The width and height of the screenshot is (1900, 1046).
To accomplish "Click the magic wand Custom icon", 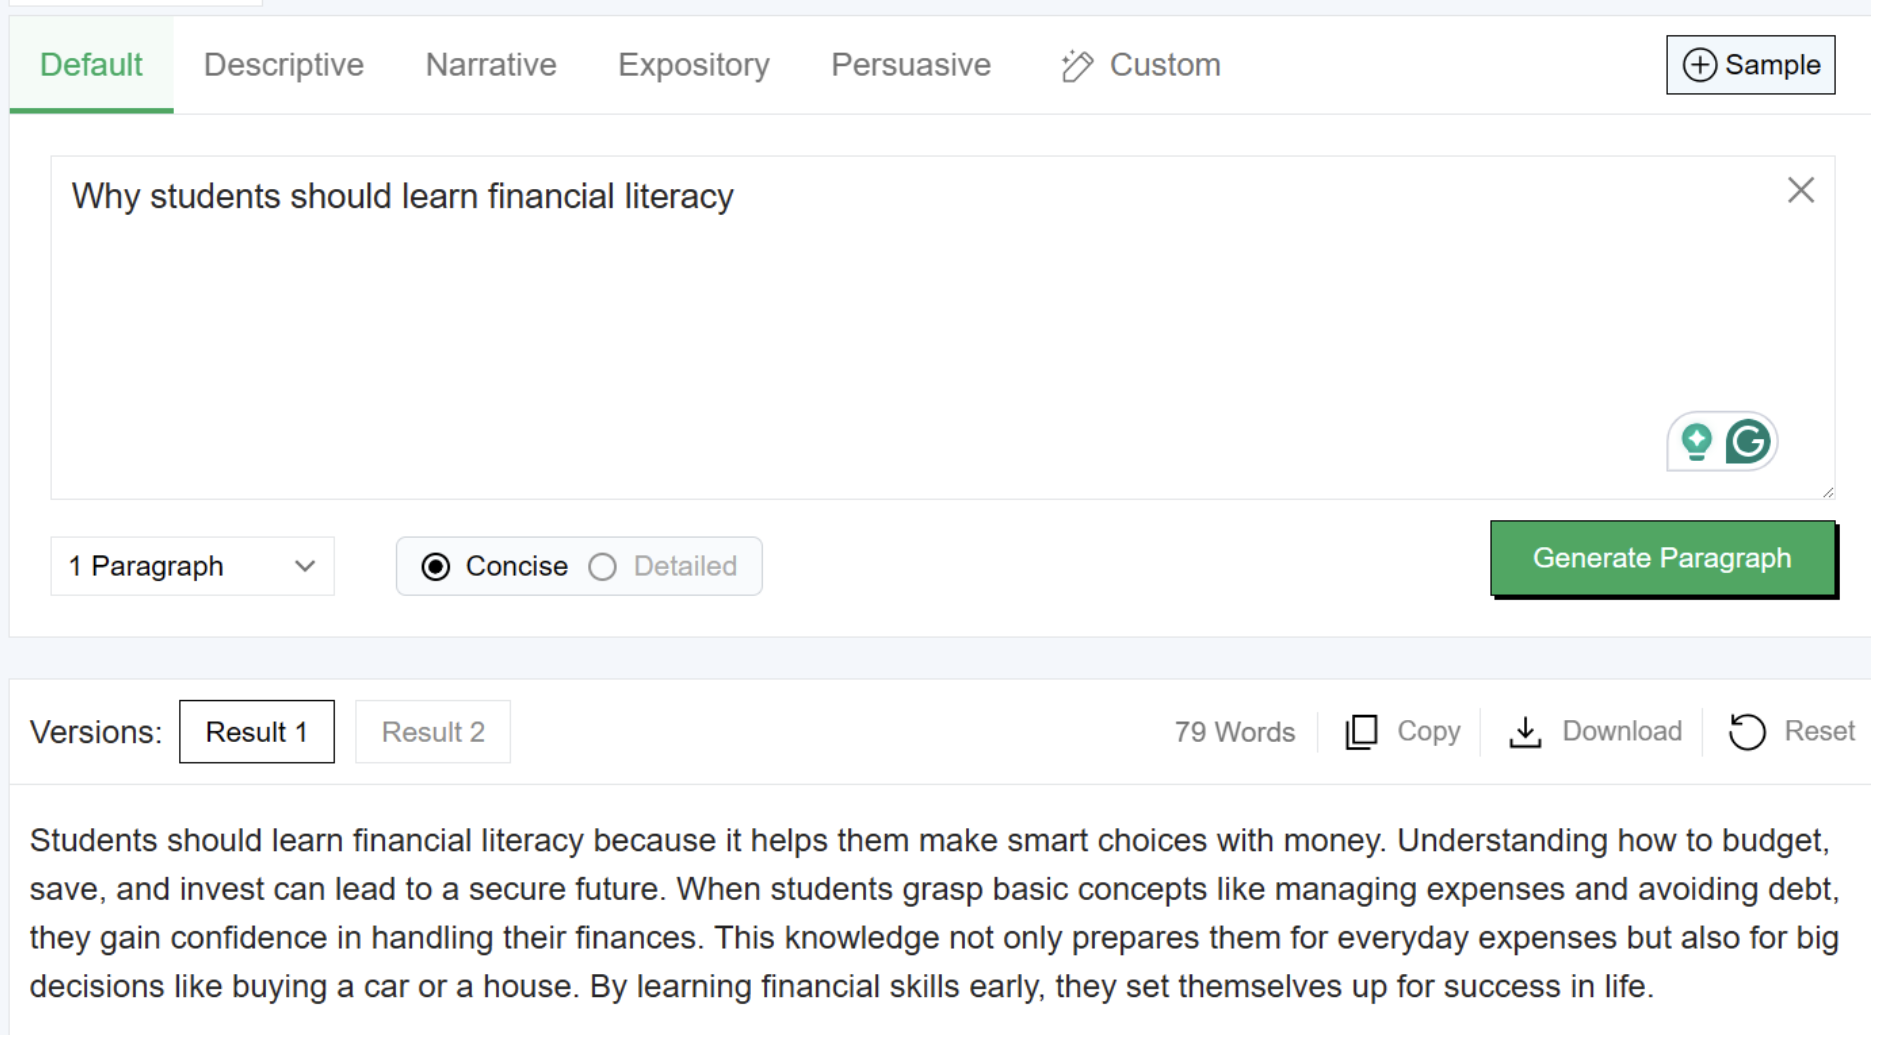I will (x=1077, y=66).
